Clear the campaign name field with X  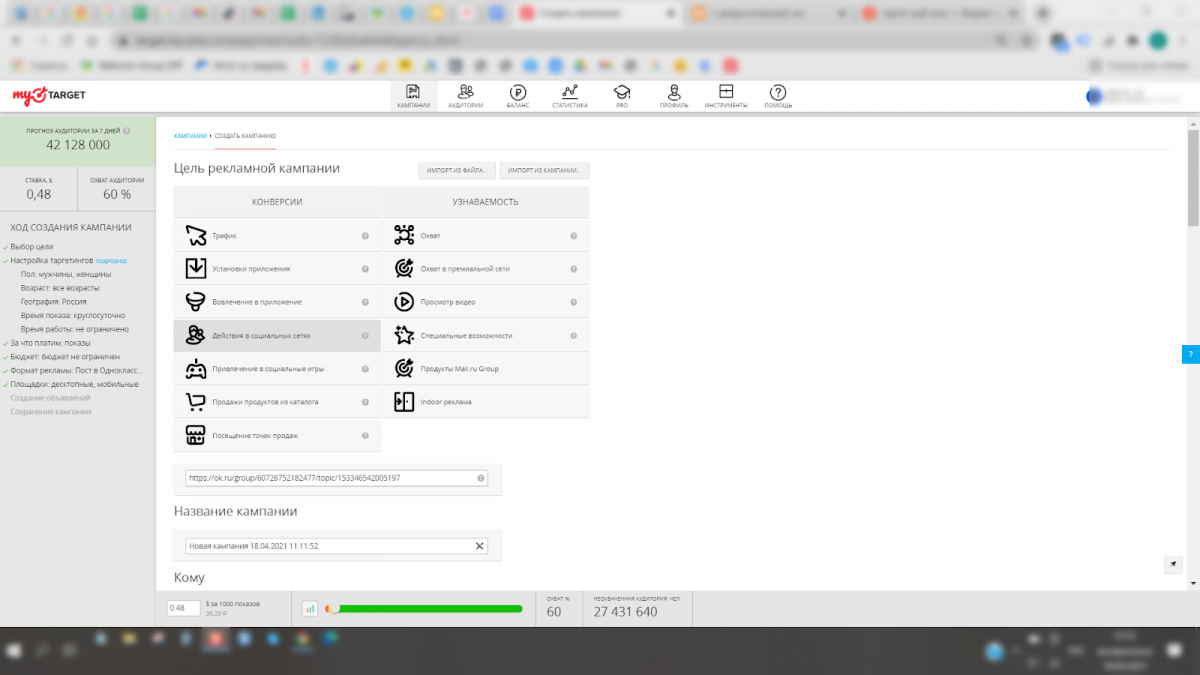tap(479, 546)
